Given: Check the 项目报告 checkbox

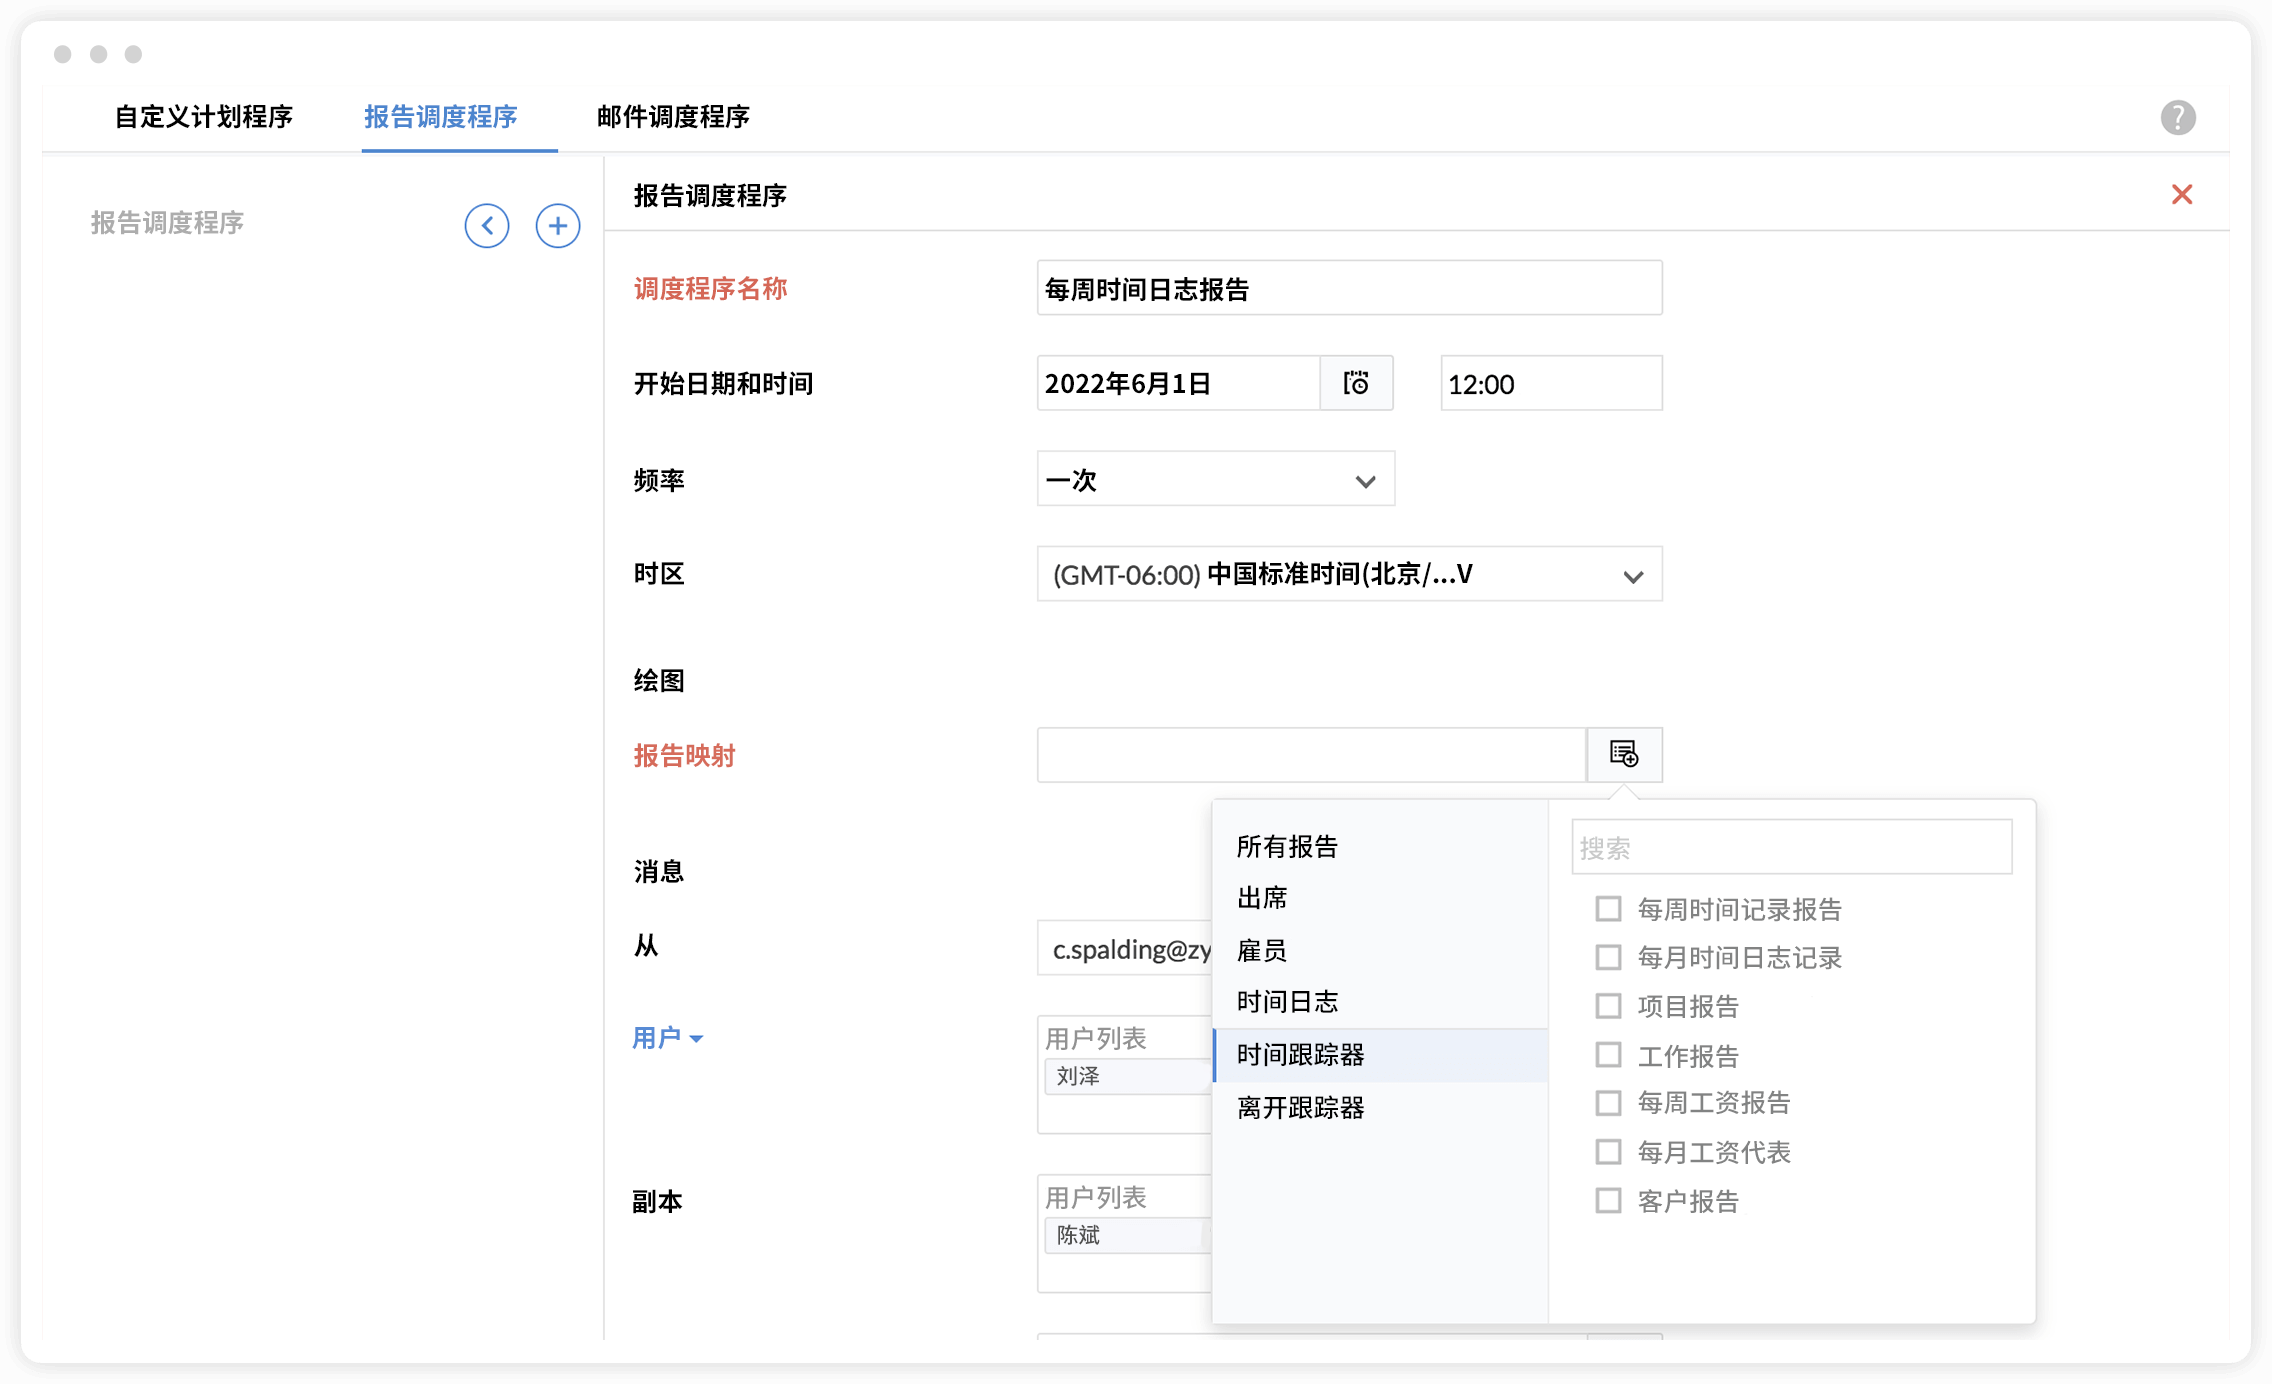Looking at the screenshot, I should pos(1608,1006).
